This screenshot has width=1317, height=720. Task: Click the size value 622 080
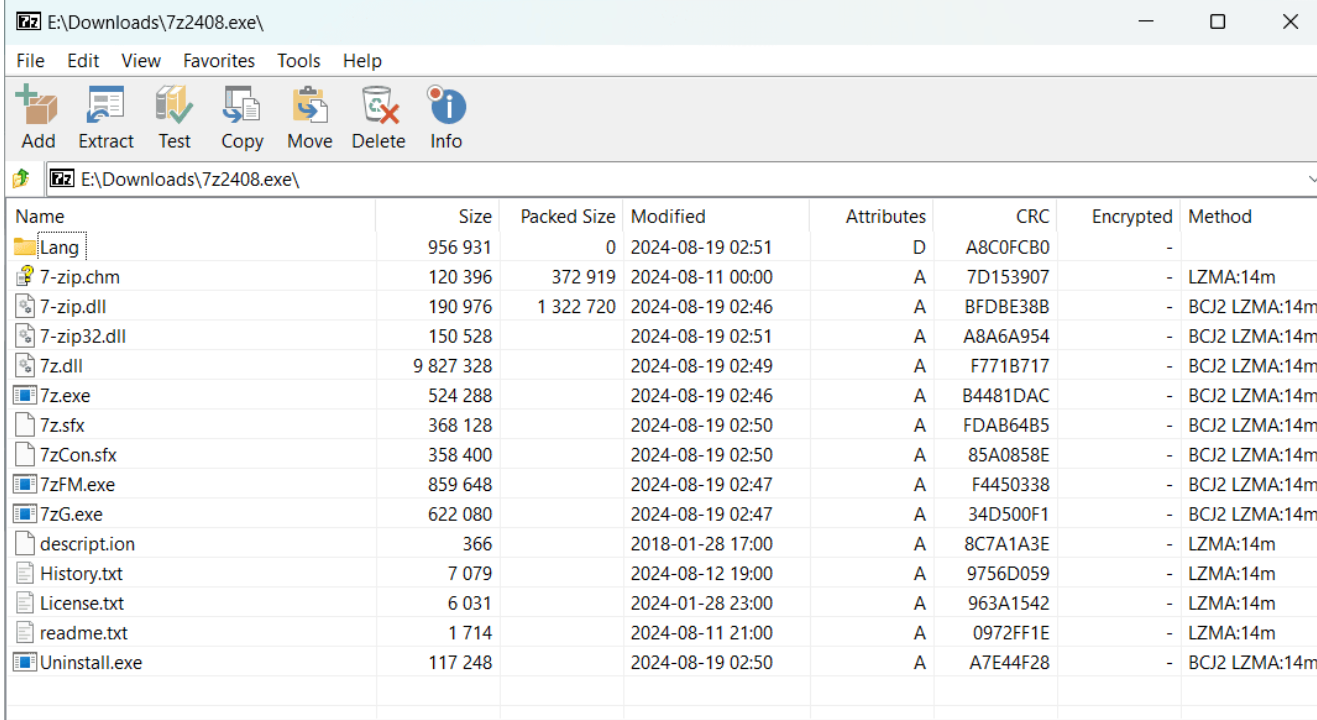pos(460,514)
